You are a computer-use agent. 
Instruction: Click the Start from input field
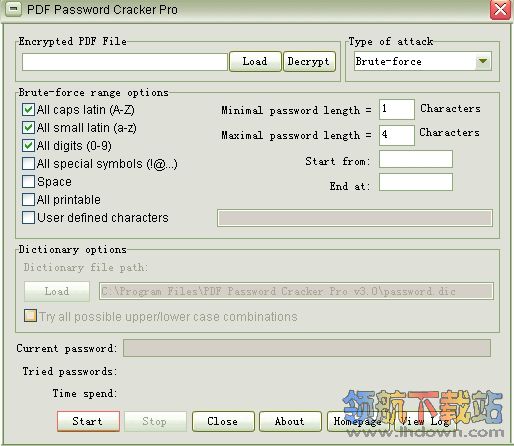(x=416, y=159)
